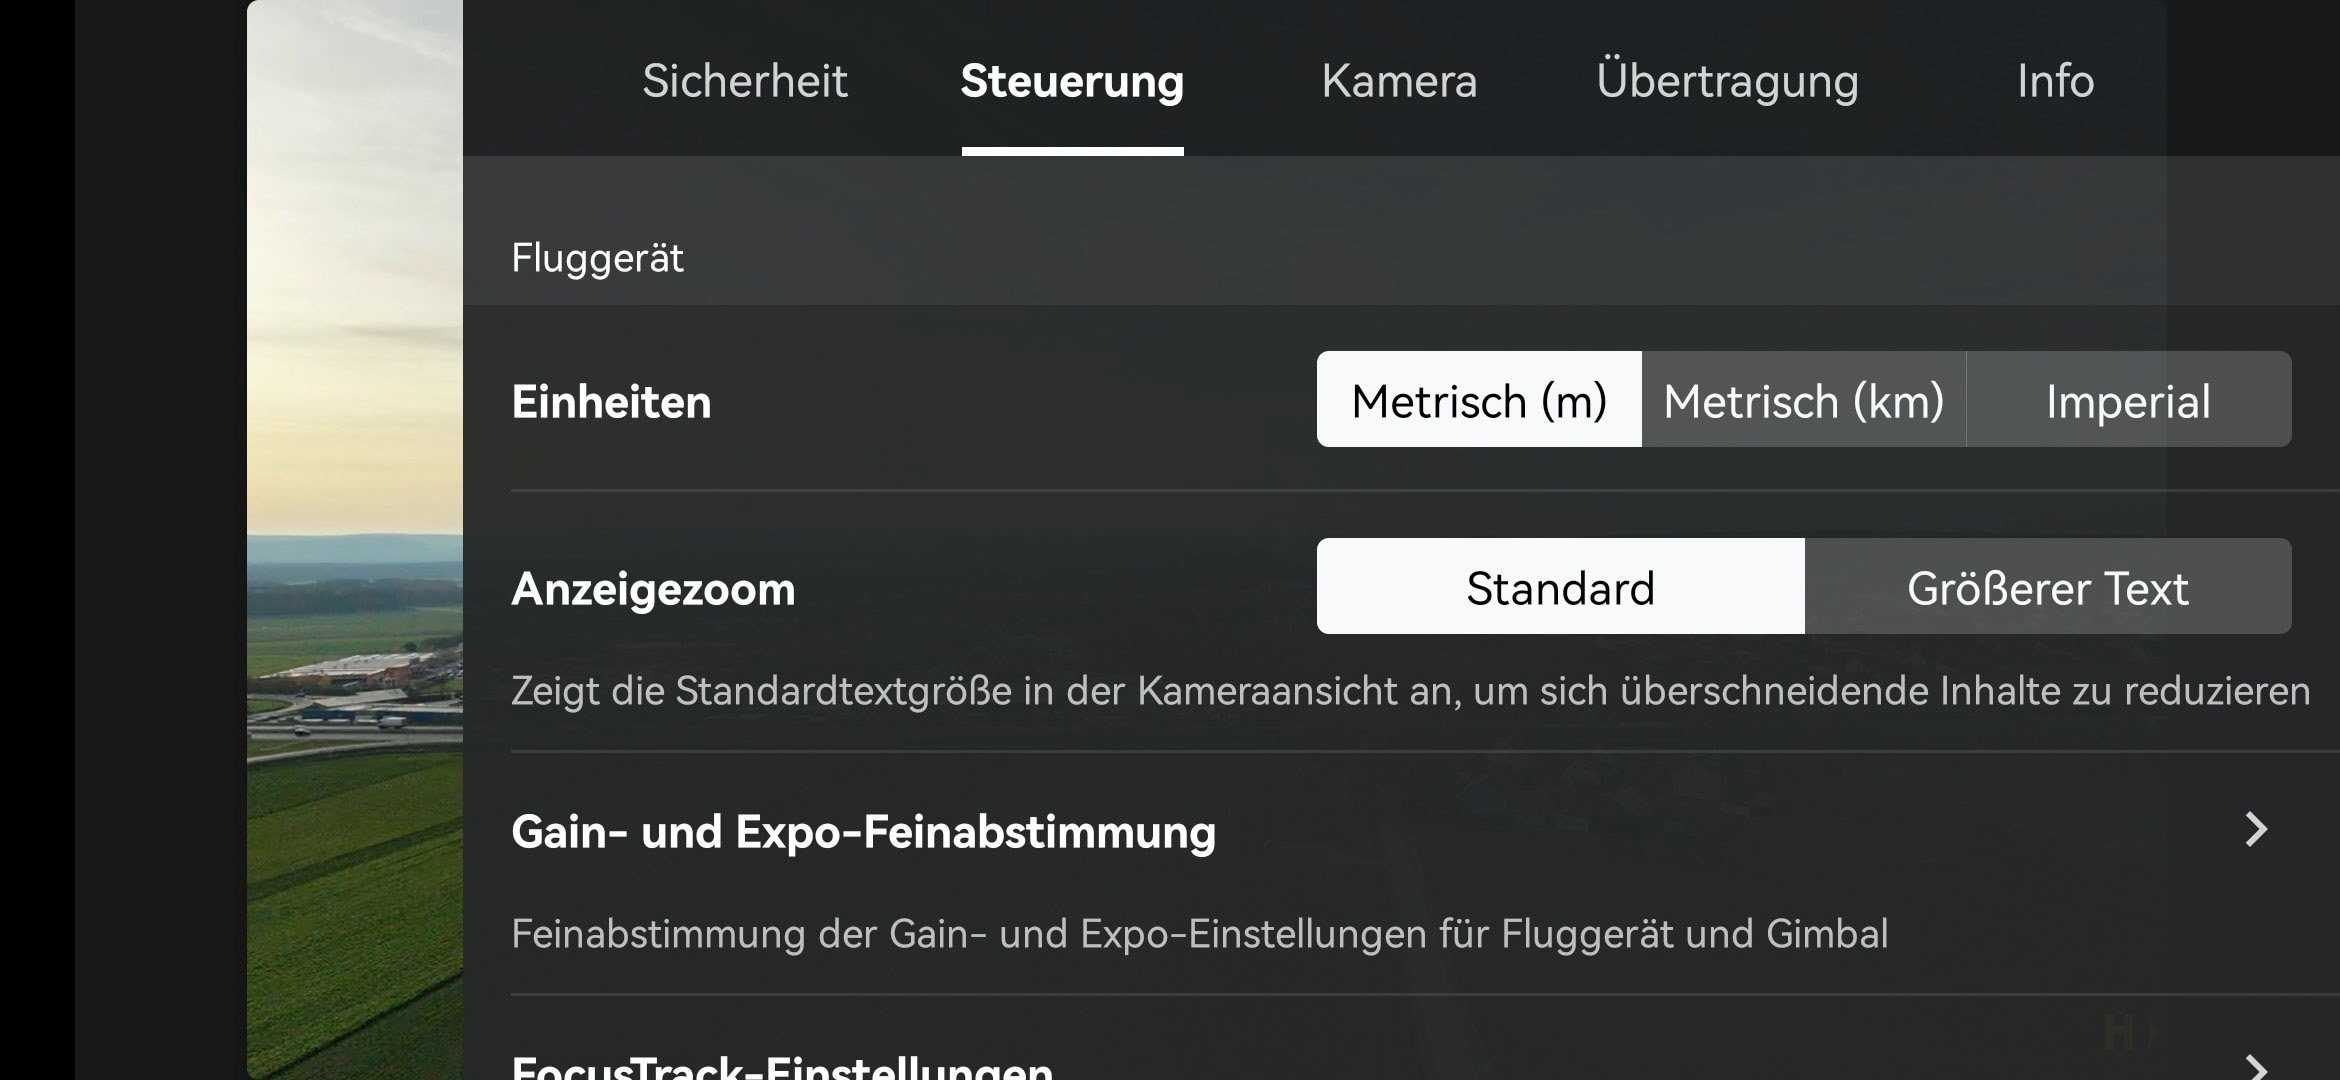The height and width of the screenshot is (1080, 2340).
Task: Open FocusTrack-Einstellungen entry
Action: click(x=781, y=1066)
